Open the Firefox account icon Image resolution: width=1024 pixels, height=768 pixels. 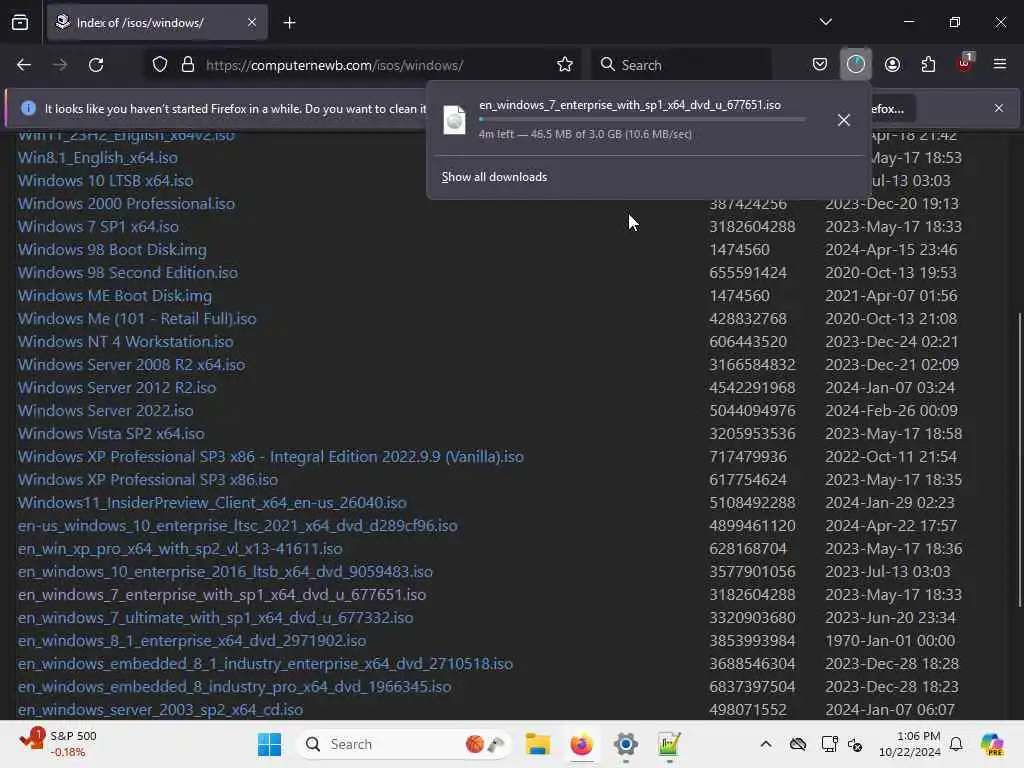coord(892,65)
